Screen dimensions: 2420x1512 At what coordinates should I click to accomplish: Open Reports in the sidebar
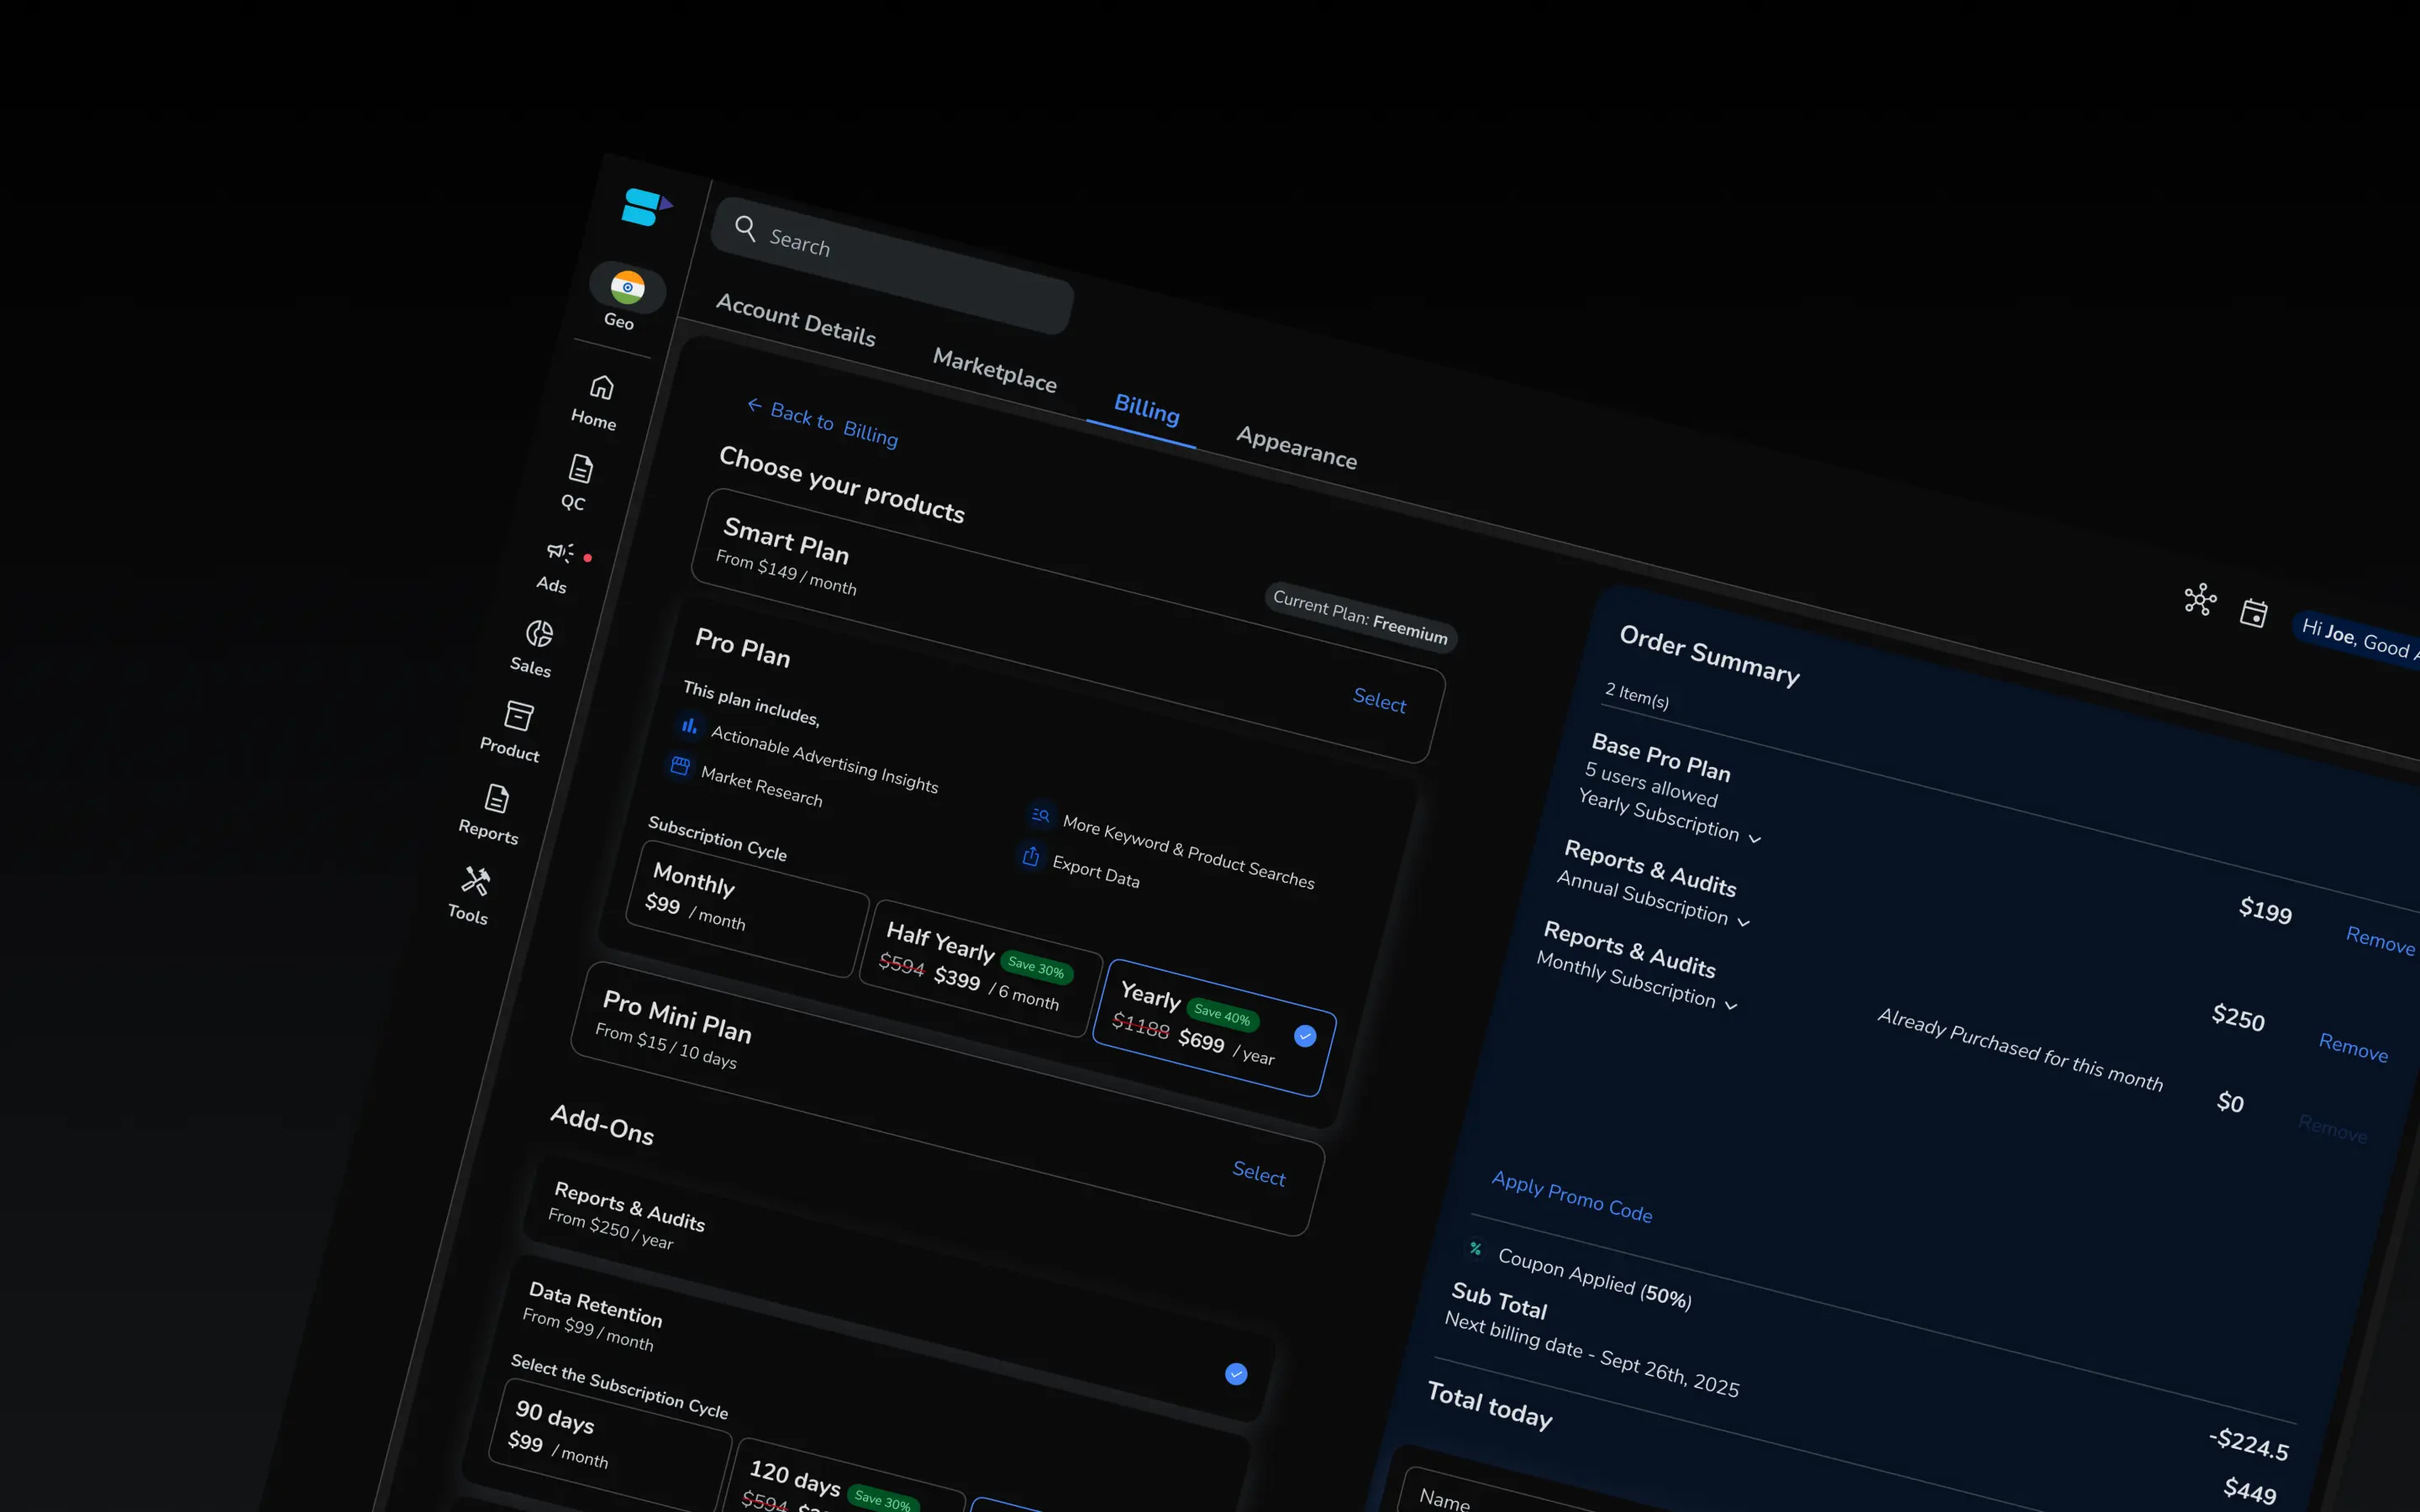click(493, 814)
